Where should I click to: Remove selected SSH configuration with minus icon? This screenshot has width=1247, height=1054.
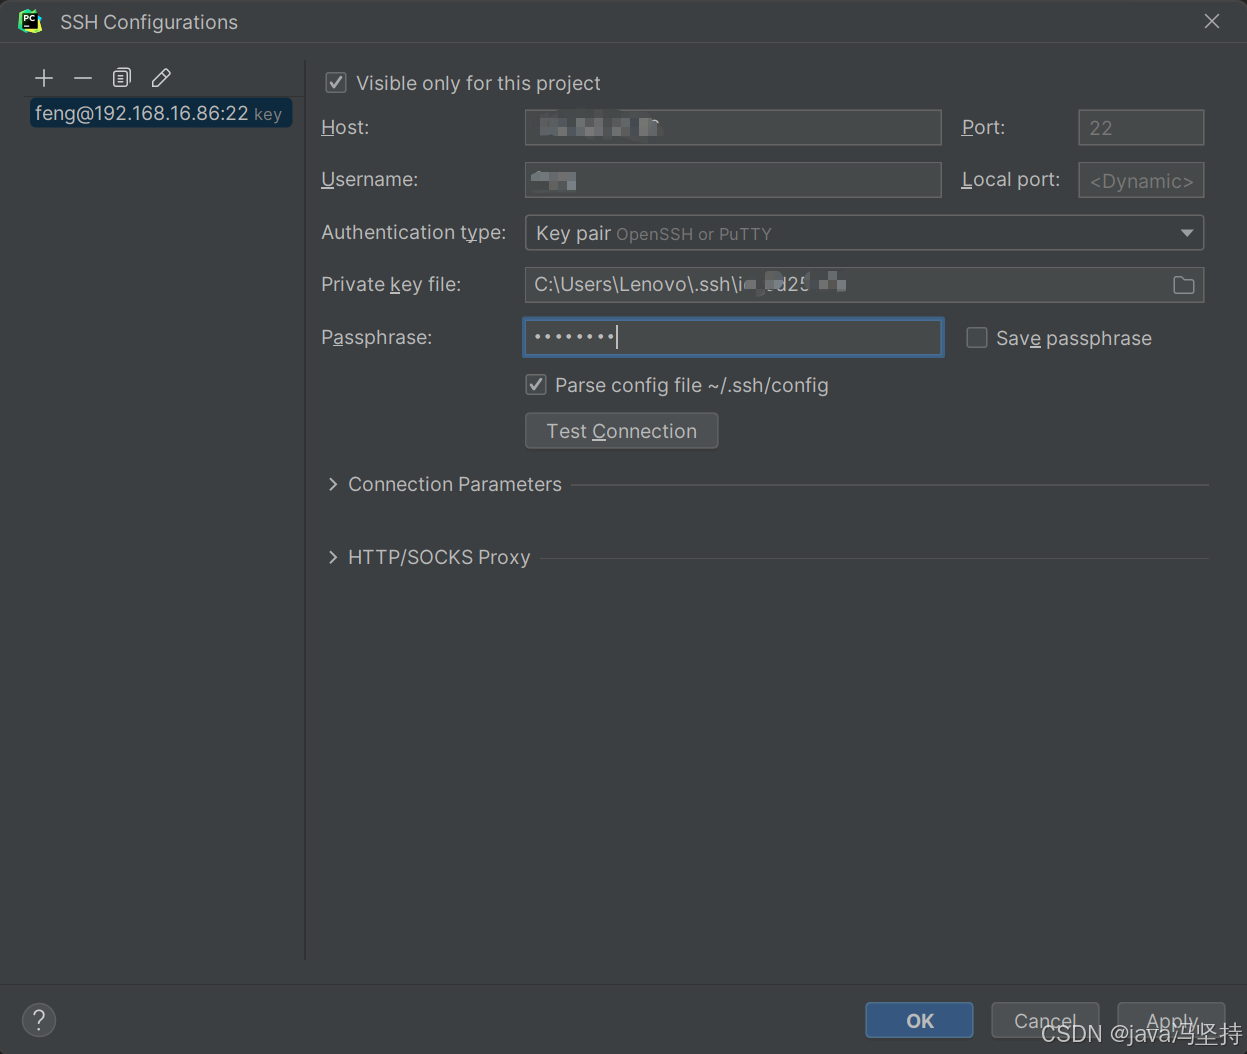tap(83, 78)
